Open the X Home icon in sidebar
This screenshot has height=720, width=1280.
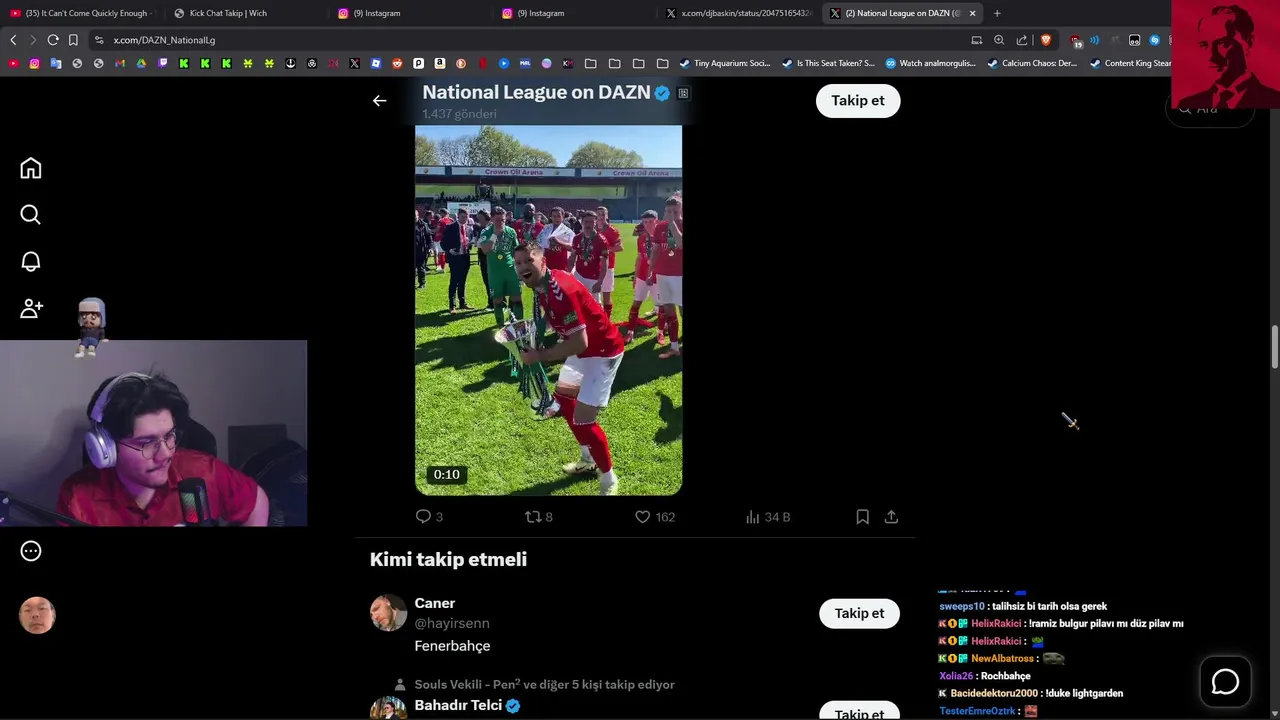(31, 168)
